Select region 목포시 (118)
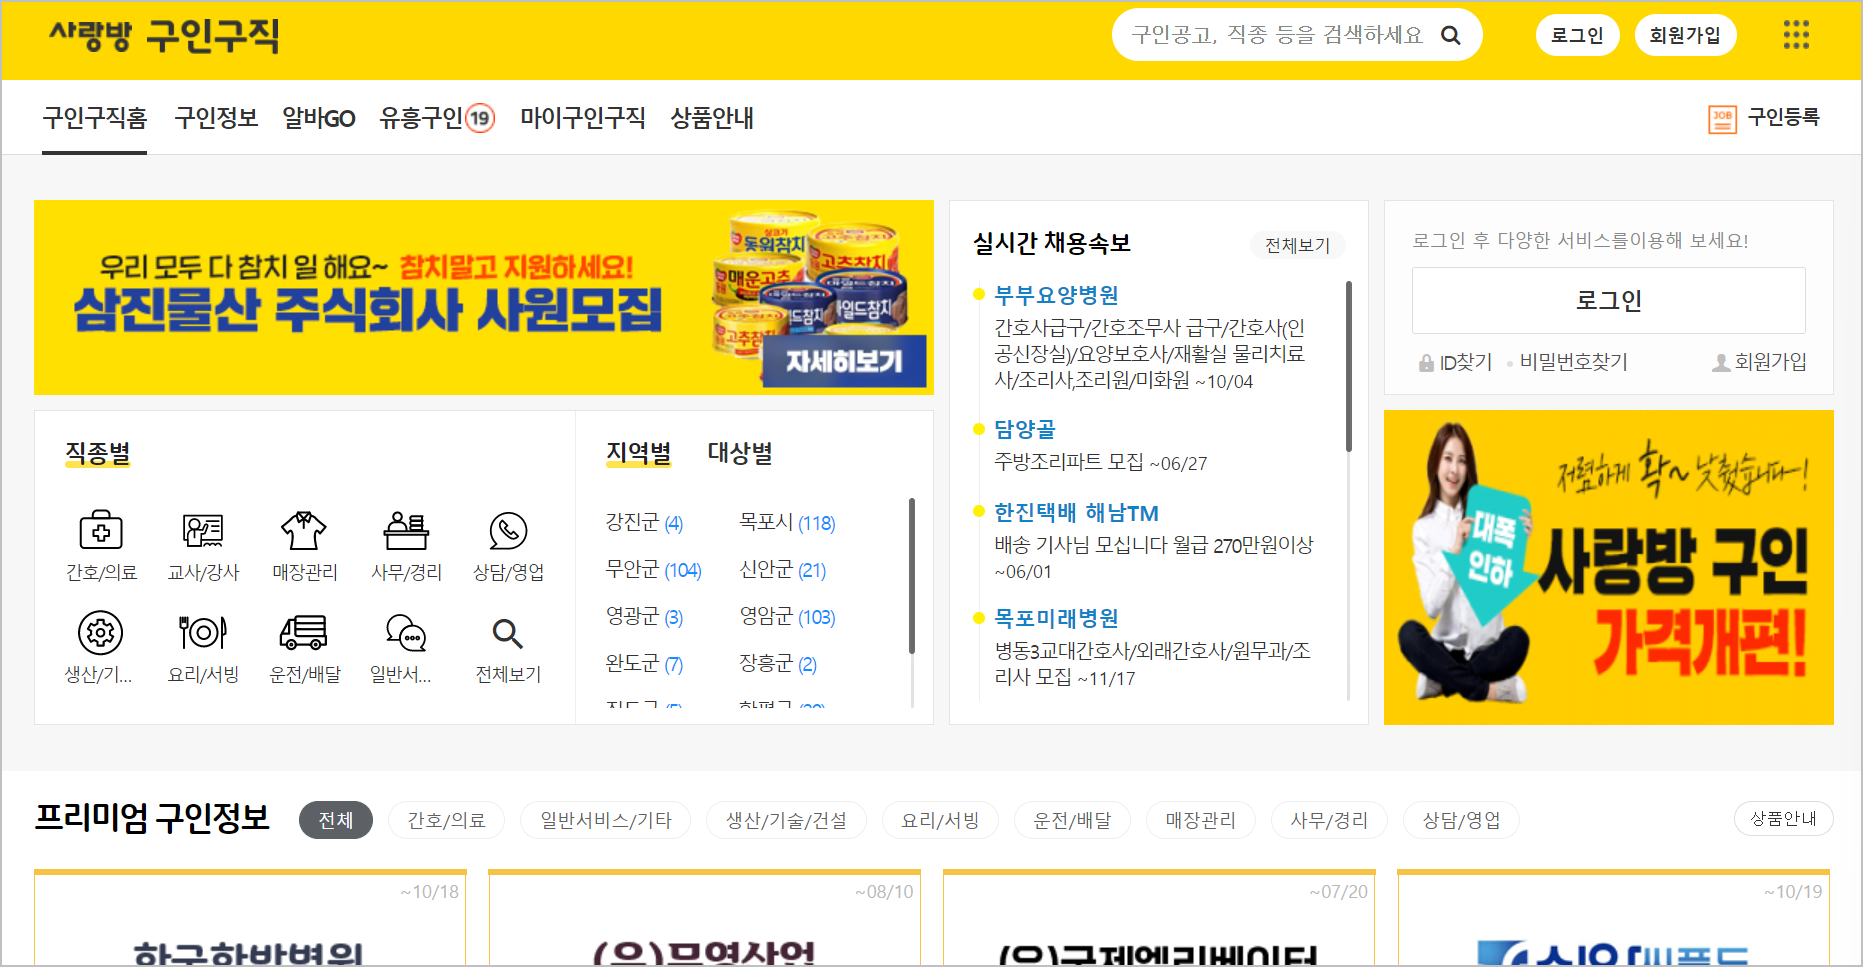This screenshot has width=1863, height=967. pos(787,523)
